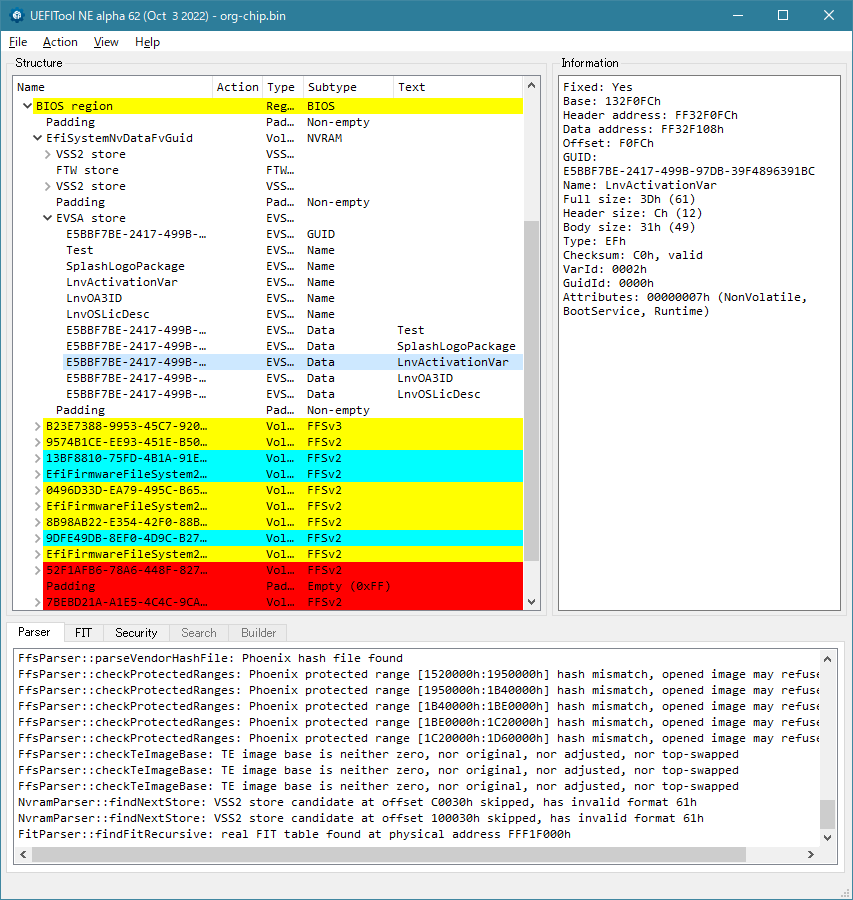The height and width of the screenshot is (900, 853).
Task: Expand the 7BEBD21A-A1E5-4C4C volume
Action: [37, 603]
